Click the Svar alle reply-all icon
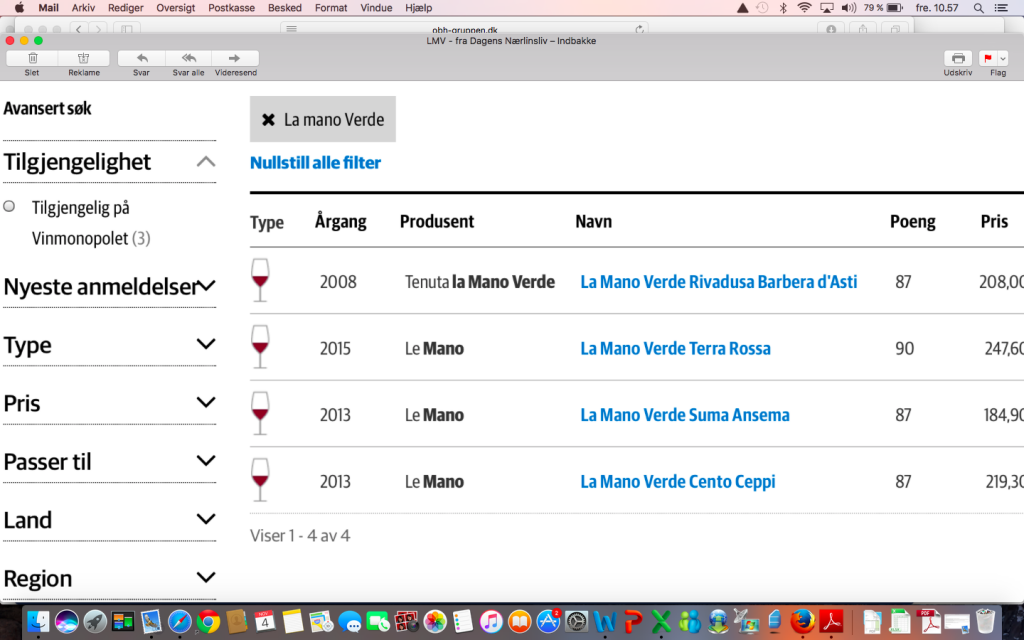 pyautogui.click(x=188, y=58)
